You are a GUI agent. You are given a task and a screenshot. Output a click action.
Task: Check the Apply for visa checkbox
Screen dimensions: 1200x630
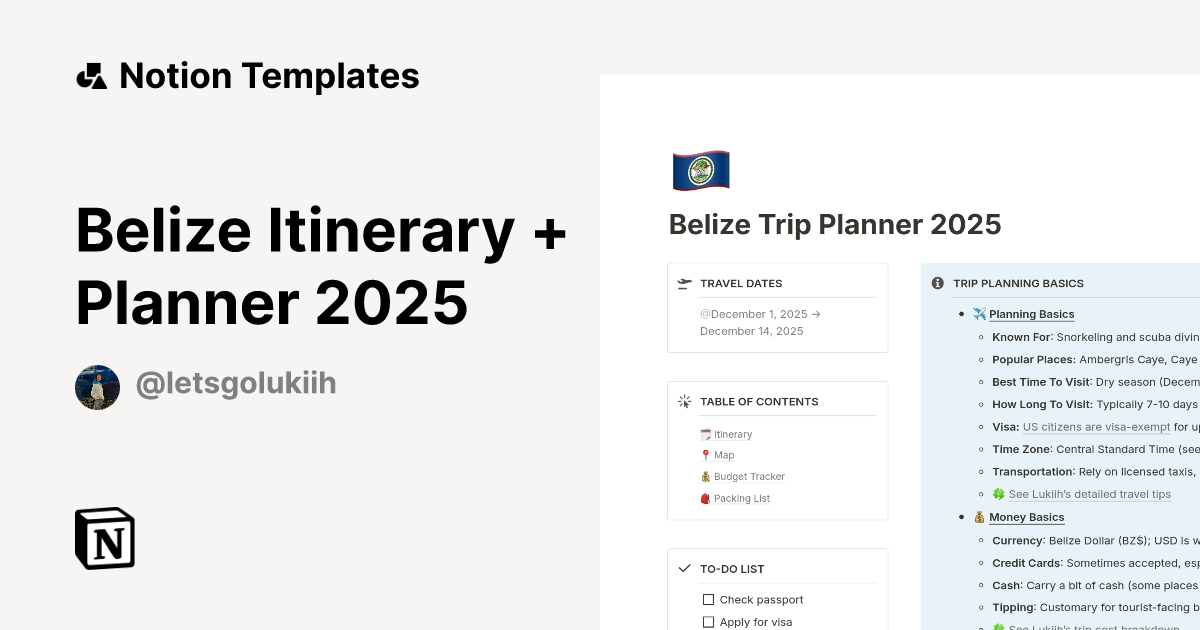[709, 621]
